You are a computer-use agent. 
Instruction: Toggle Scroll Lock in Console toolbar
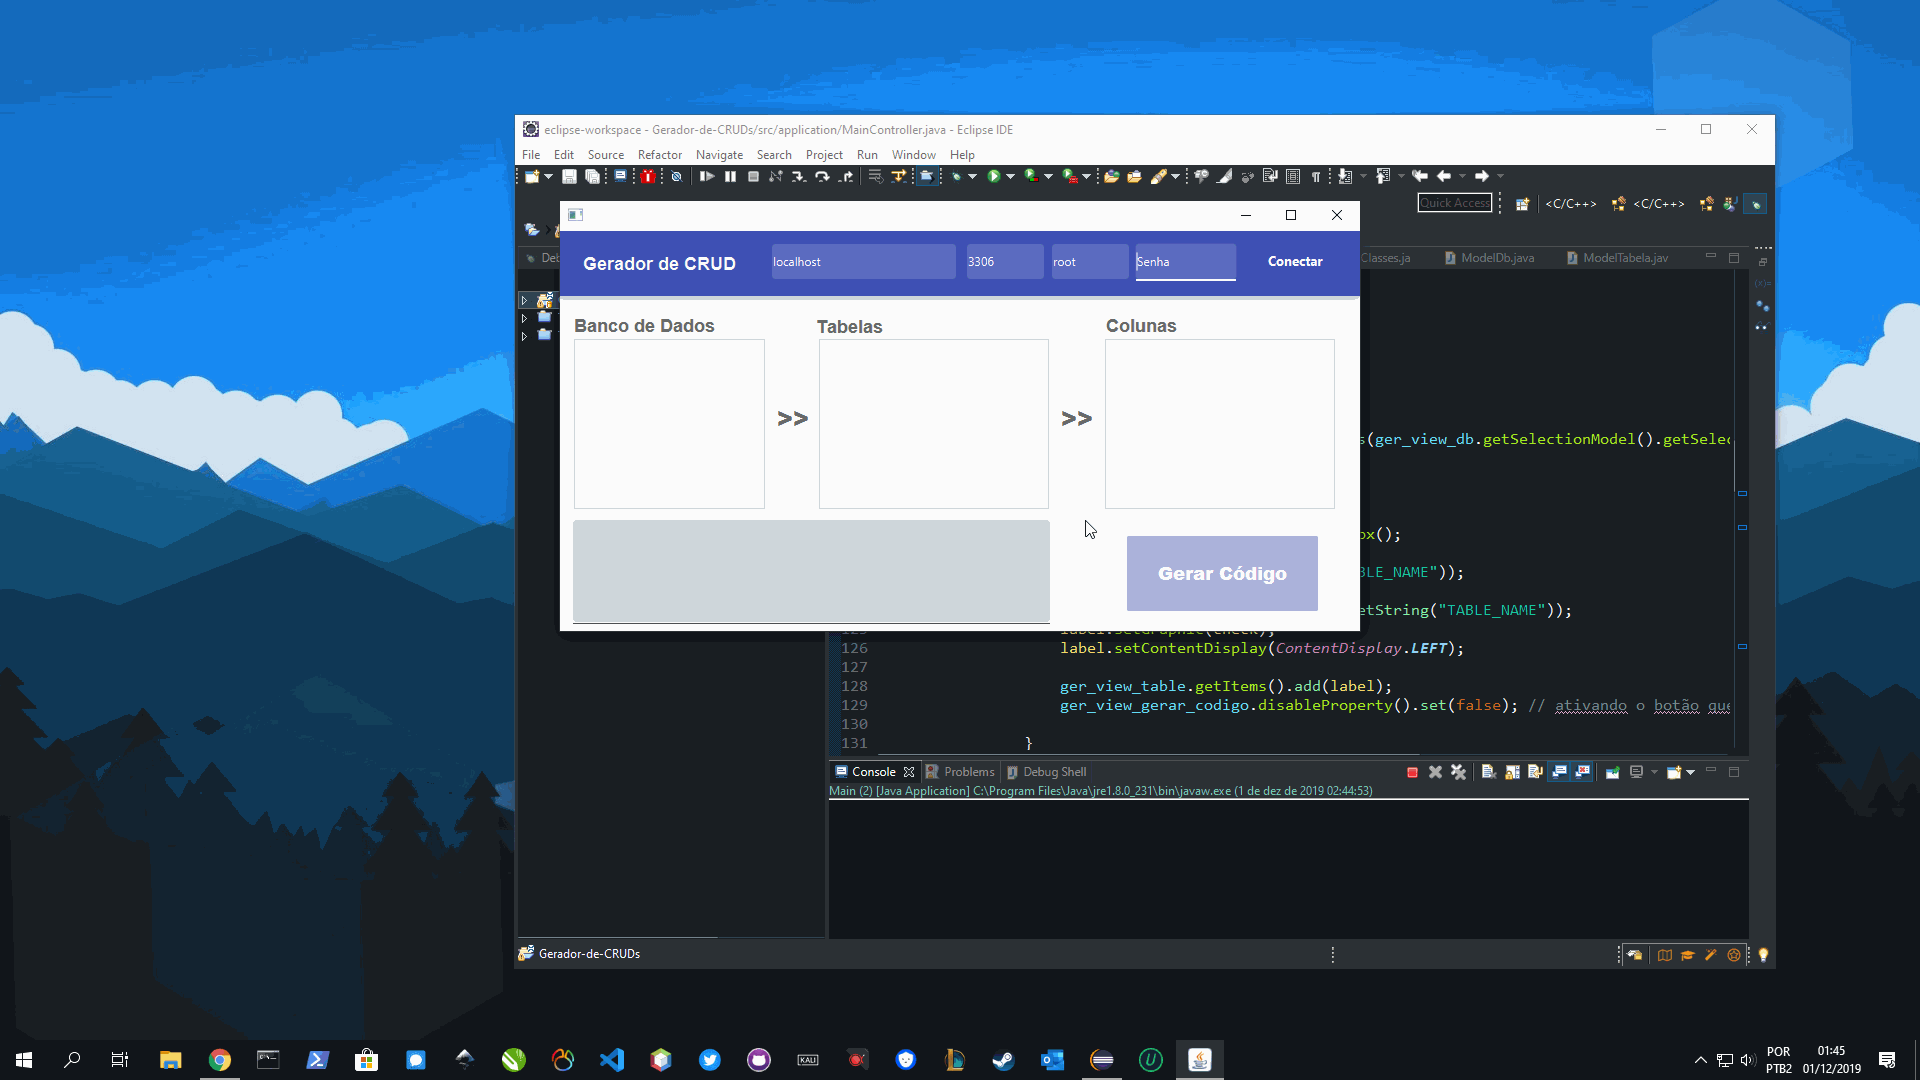pos(1512,772)
